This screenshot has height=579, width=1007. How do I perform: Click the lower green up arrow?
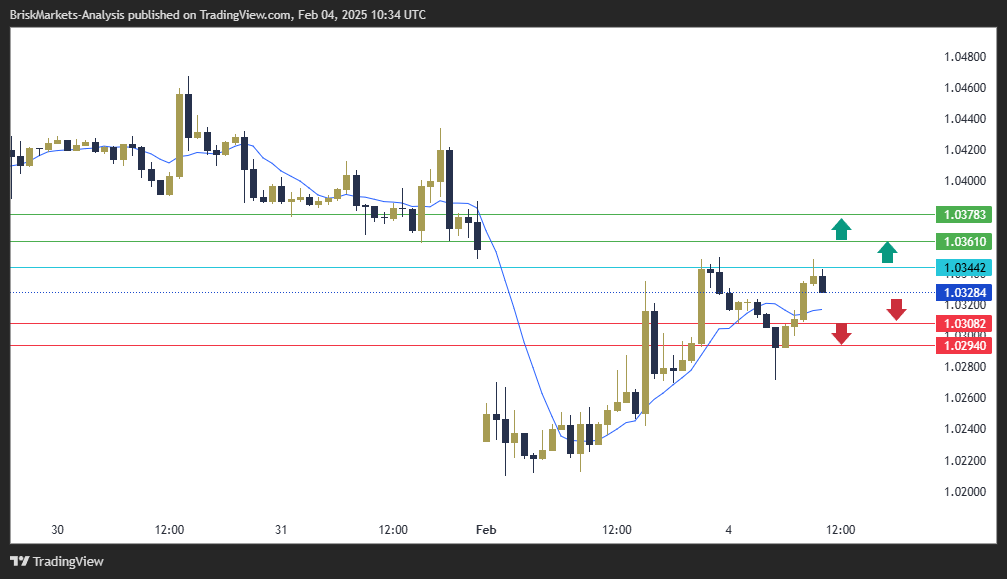887,252
